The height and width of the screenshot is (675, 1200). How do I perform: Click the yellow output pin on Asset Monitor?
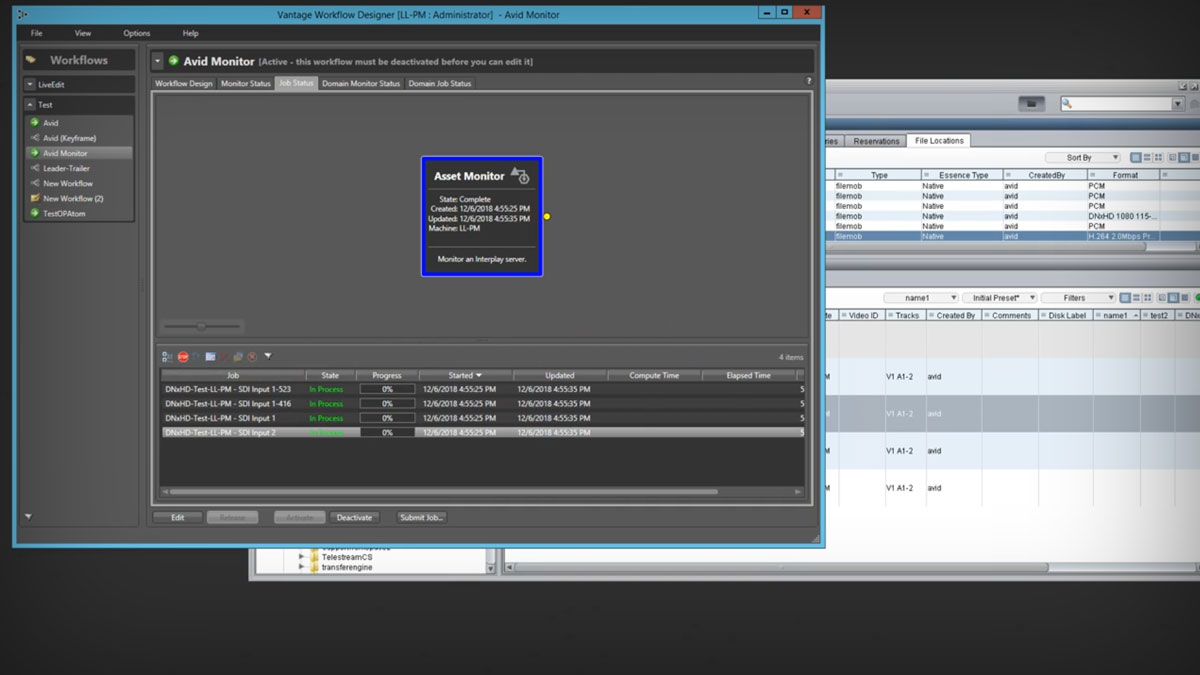point(547,216)
